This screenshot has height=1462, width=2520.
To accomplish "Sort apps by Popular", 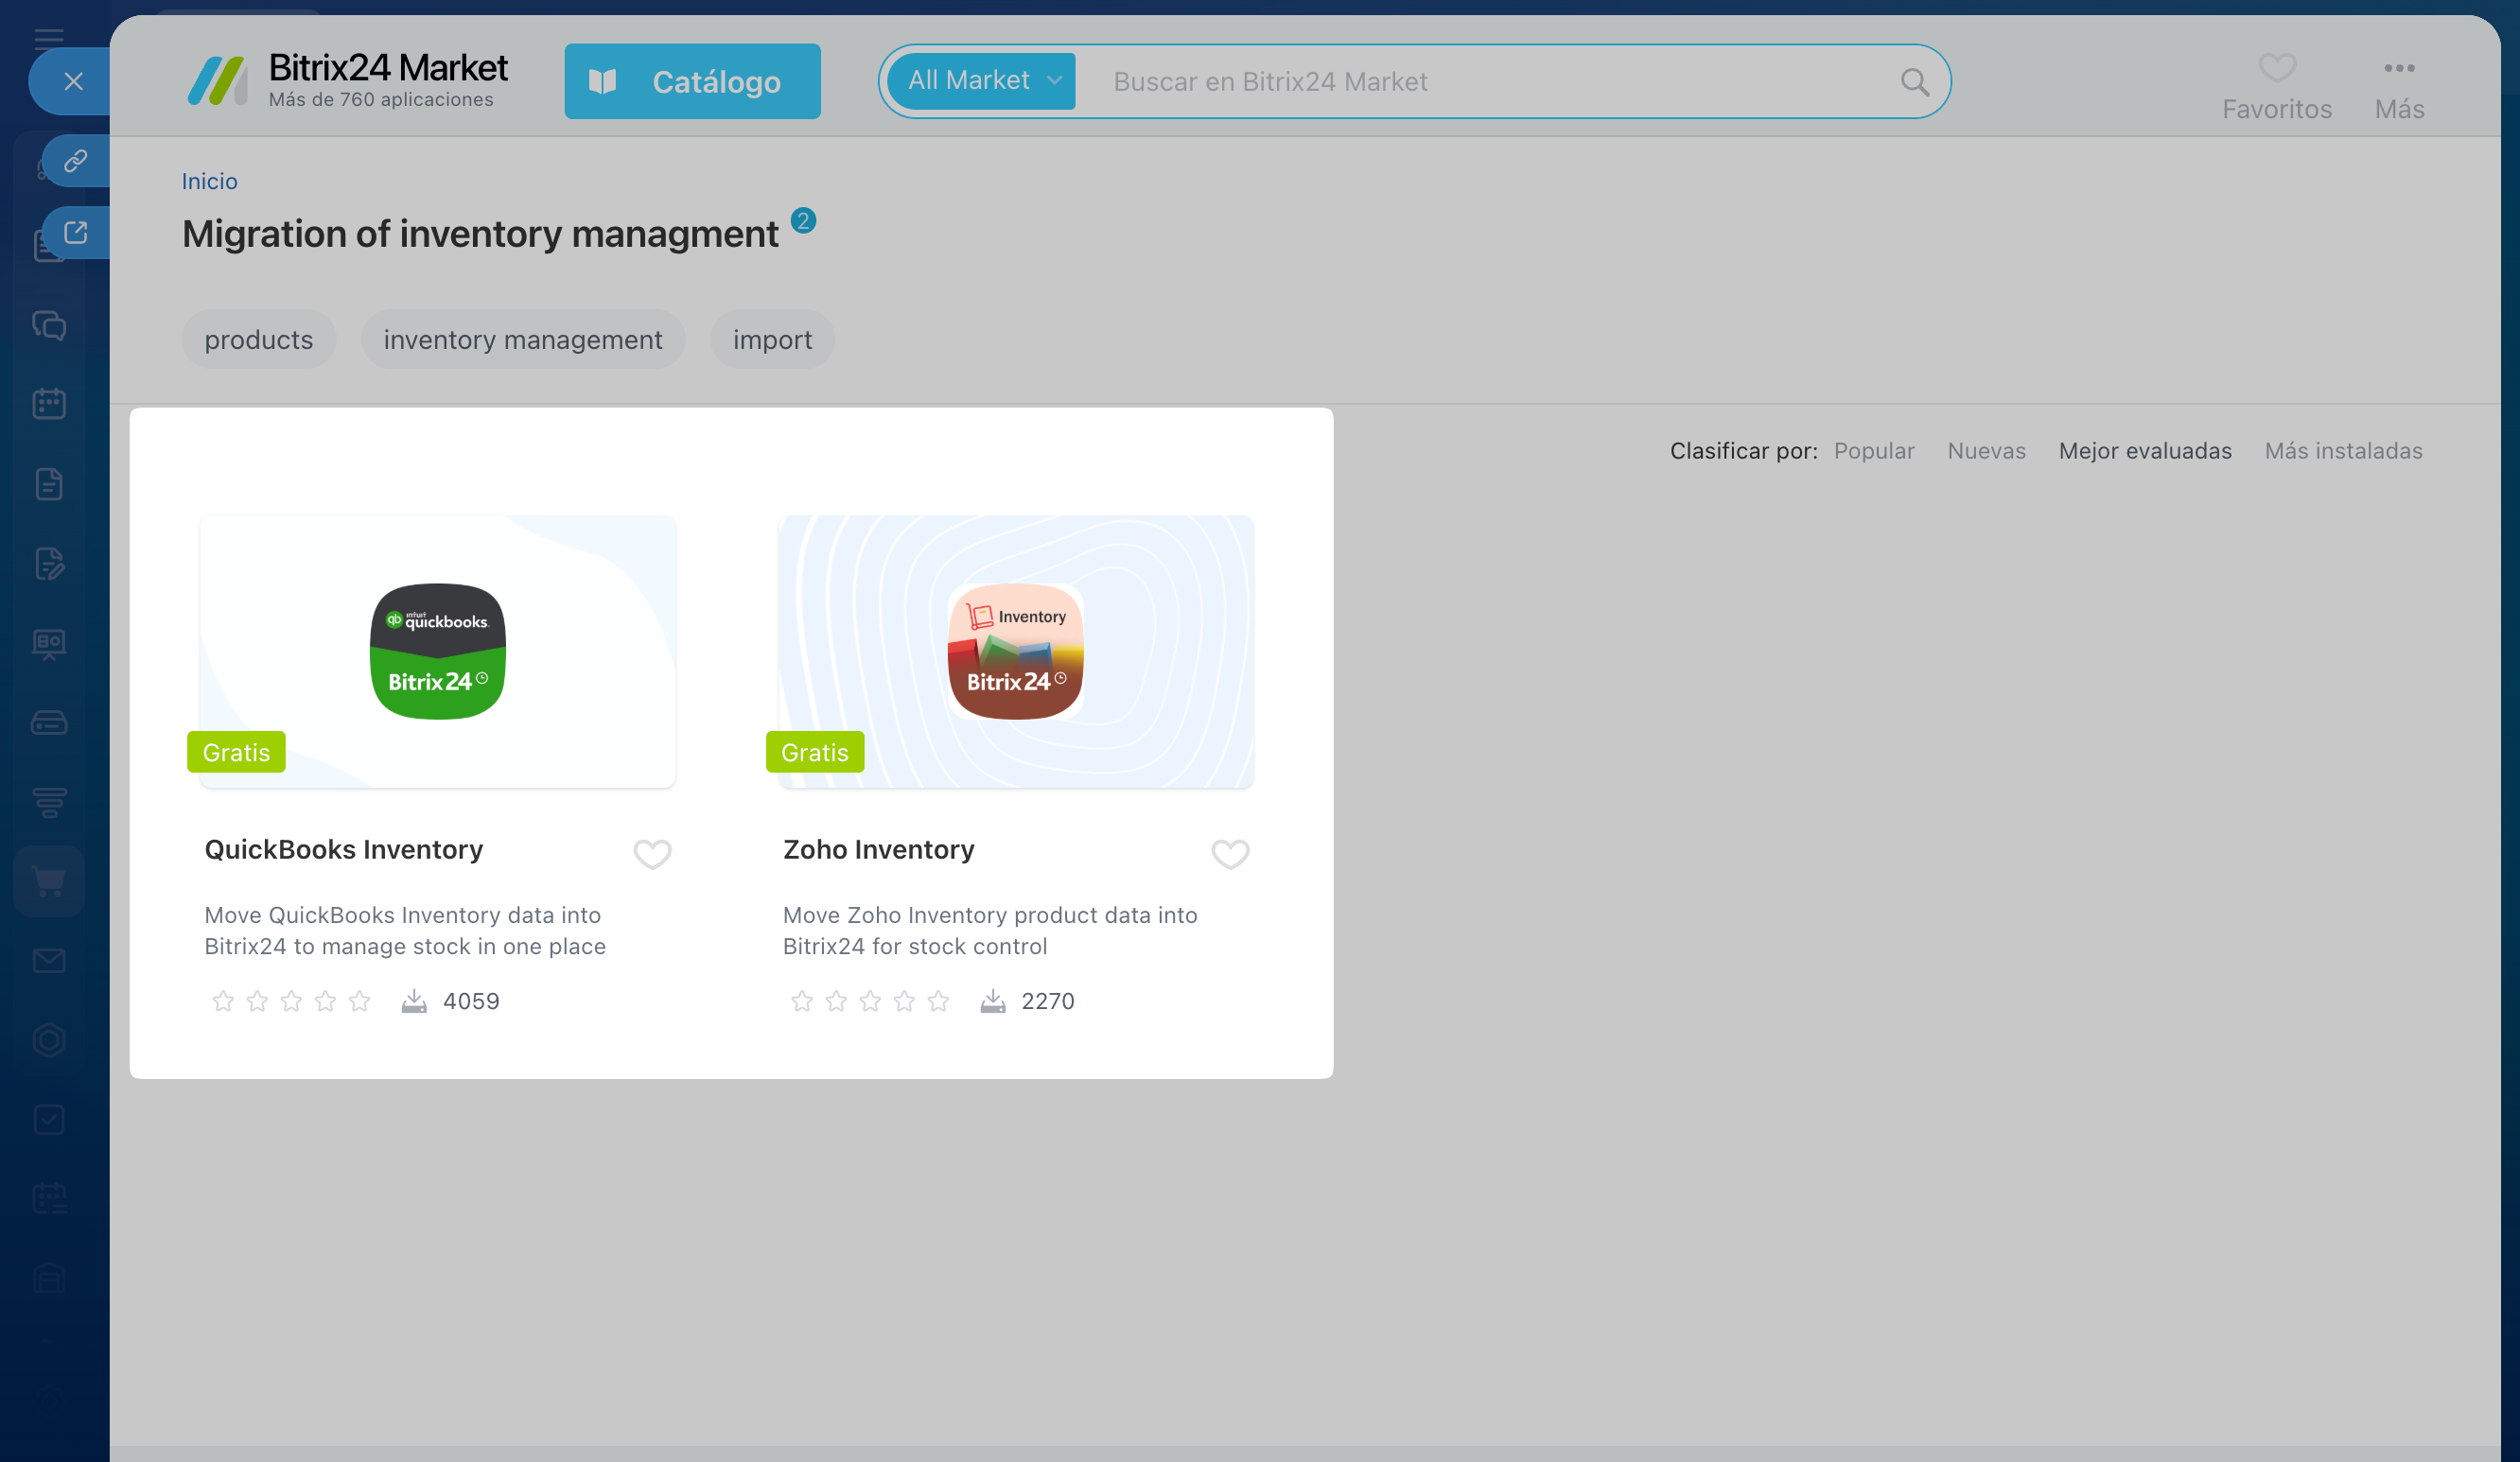I will point(1874,451).
